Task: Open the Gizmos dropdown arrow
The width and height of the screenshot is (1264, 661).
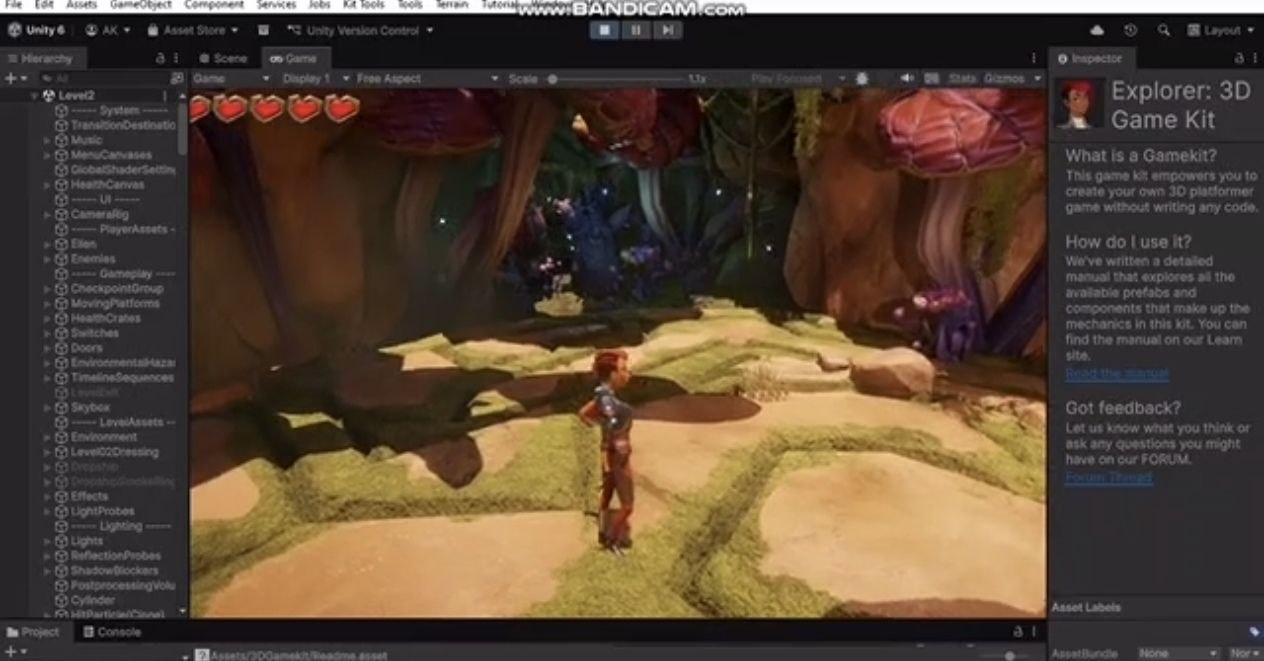Action: 1037,78
